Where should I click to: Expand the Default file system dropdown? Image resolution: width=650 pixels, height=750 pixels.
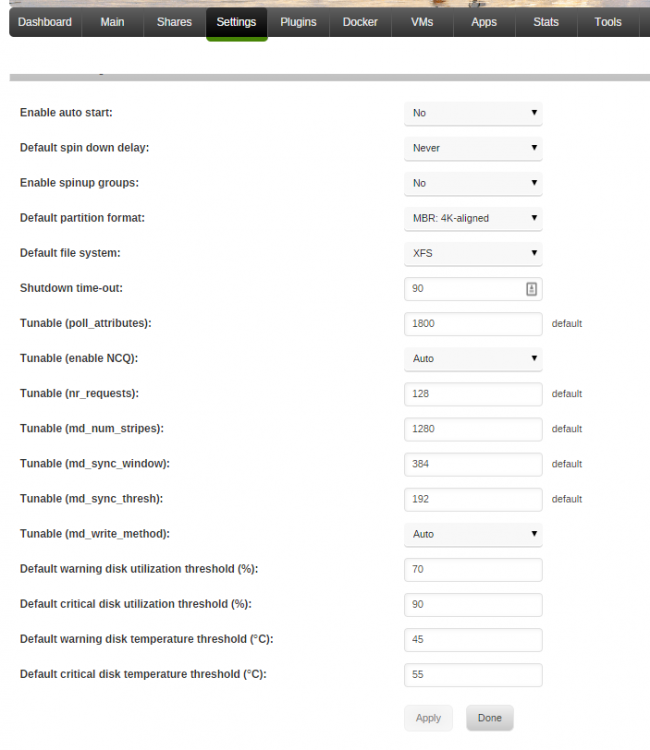coord(473,254)
